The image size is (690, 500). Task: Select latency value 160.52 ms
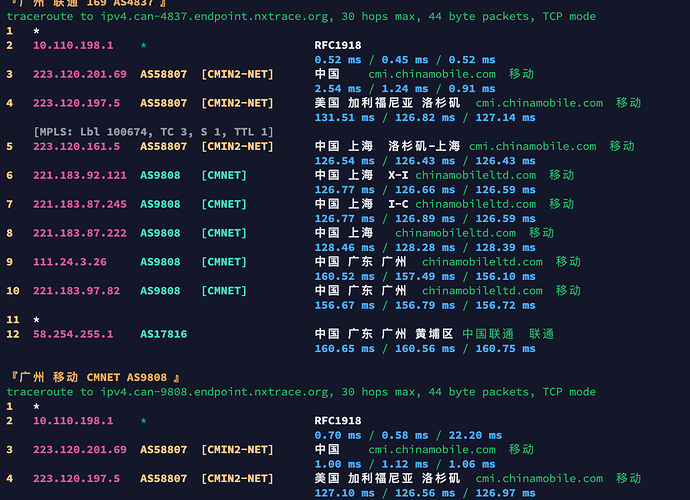pyautogui.click(x=345, y=277)
